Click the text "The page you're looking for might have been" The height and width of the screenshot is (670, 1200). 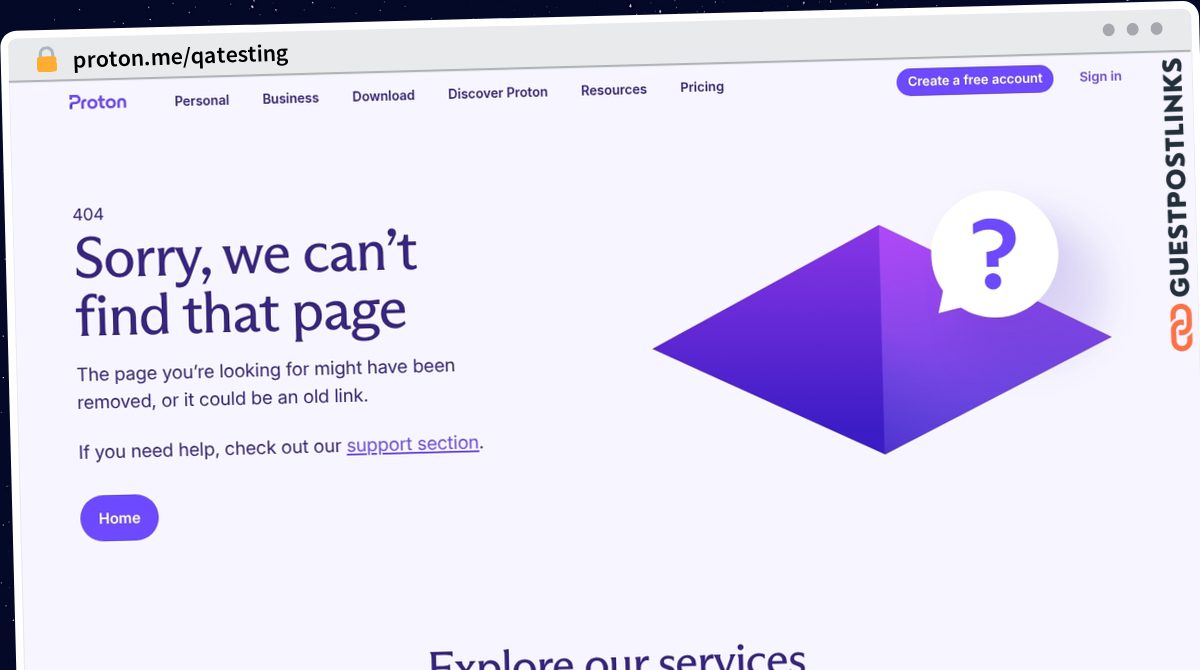pos(266,370)
